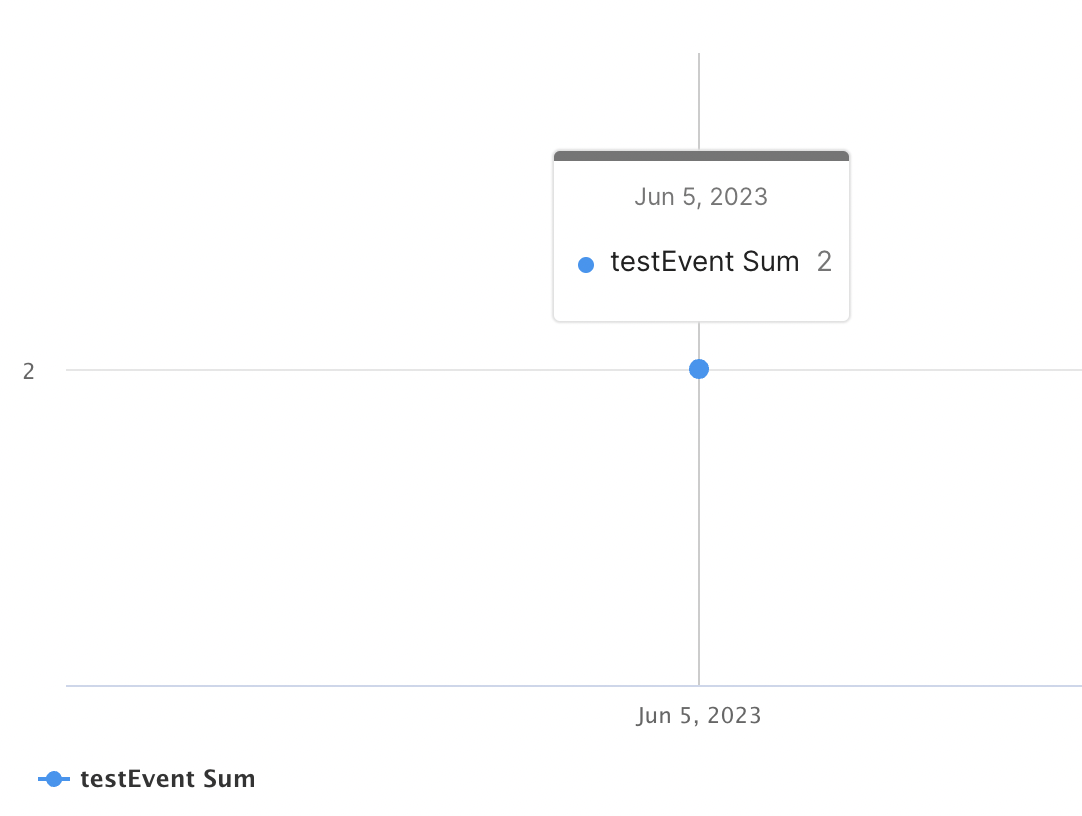Click the blue data point on the chart
Viewport: 1082px width, 816px height.
(x=699, y=369)
